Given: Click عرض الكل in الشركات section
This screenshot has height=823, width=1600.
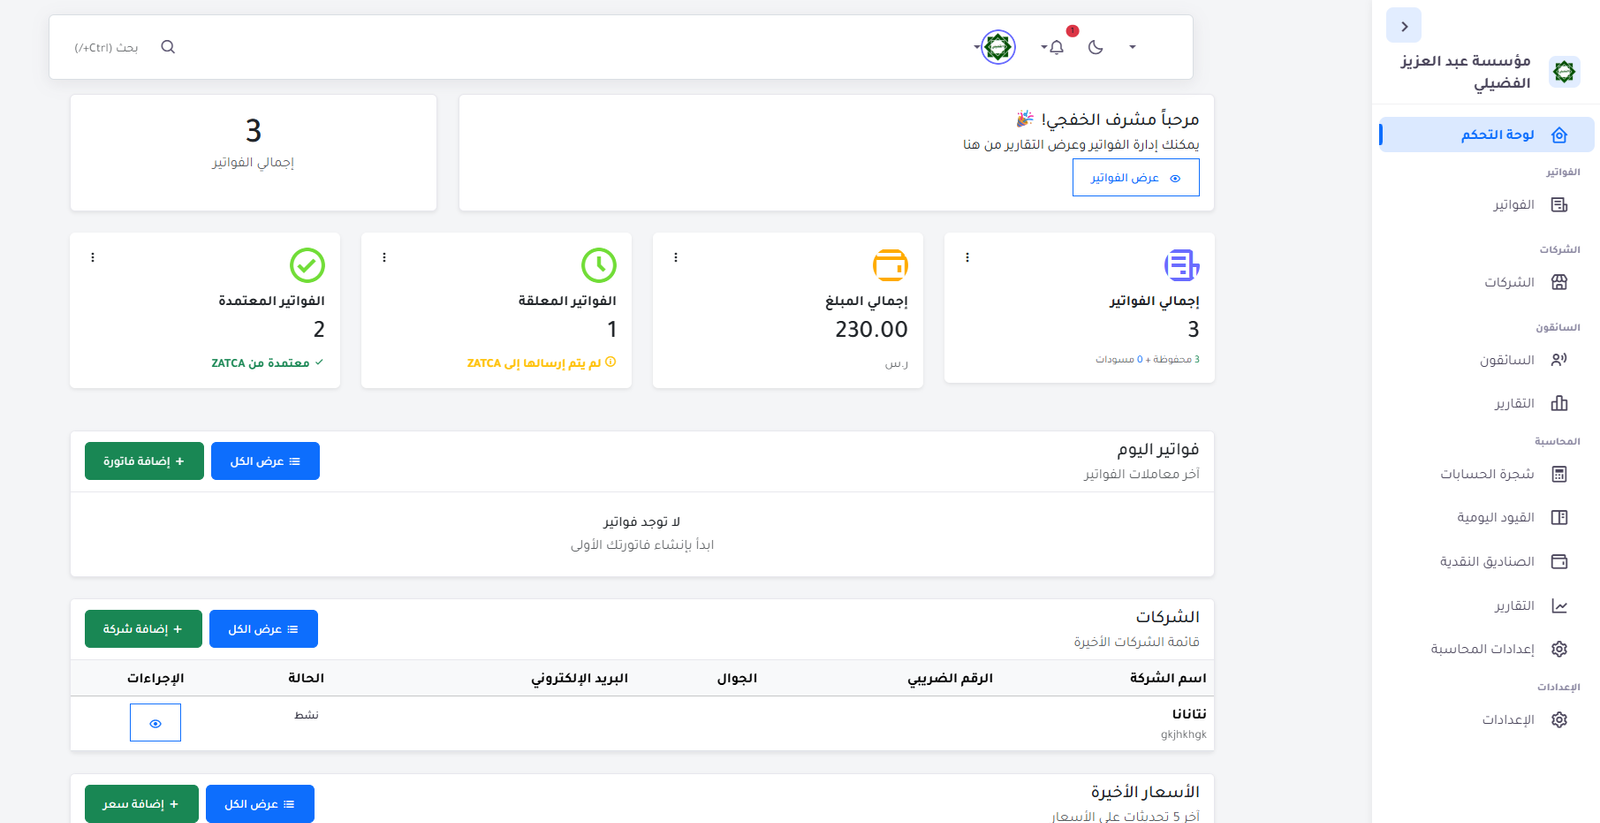Looking at the screenshot, I should click(x=263, y=629).
